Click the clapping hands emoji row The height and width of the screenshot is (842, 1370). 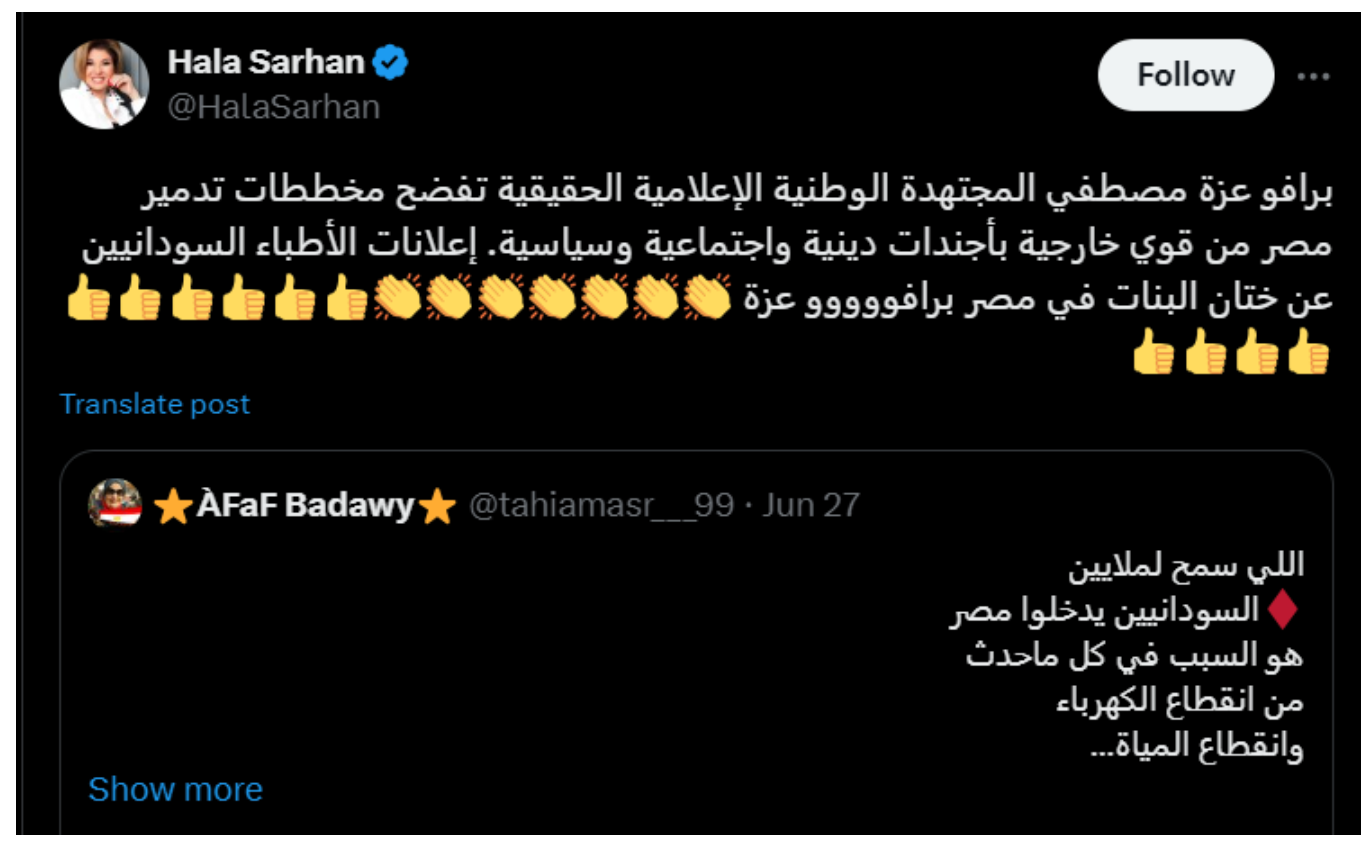pos(551,299)
